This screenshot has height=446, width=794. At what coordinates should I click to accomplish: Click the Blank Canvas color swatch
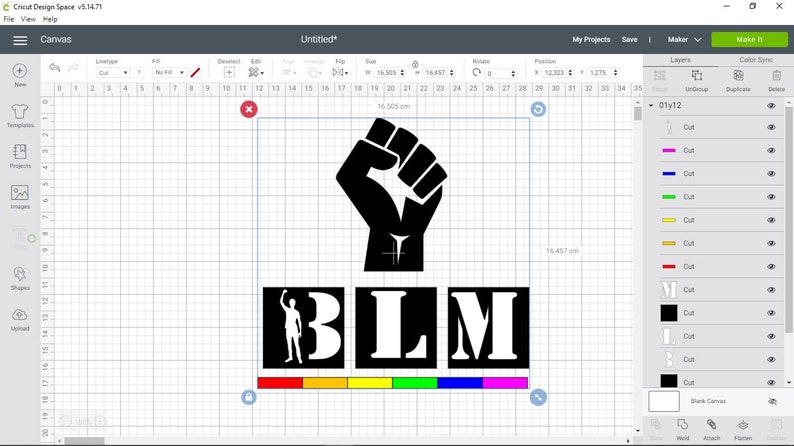664,401
